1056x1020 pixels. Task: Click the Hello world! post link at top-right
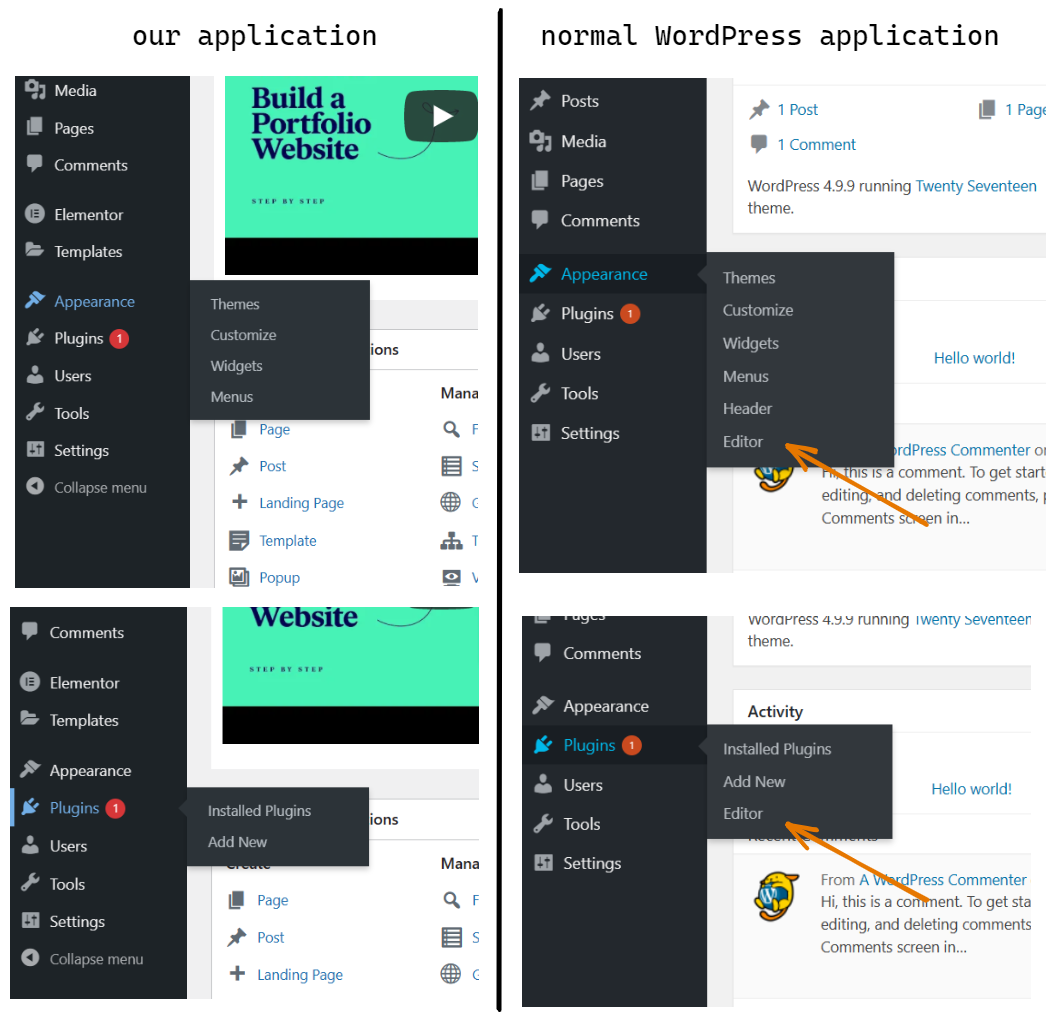[x=974, y=358]
